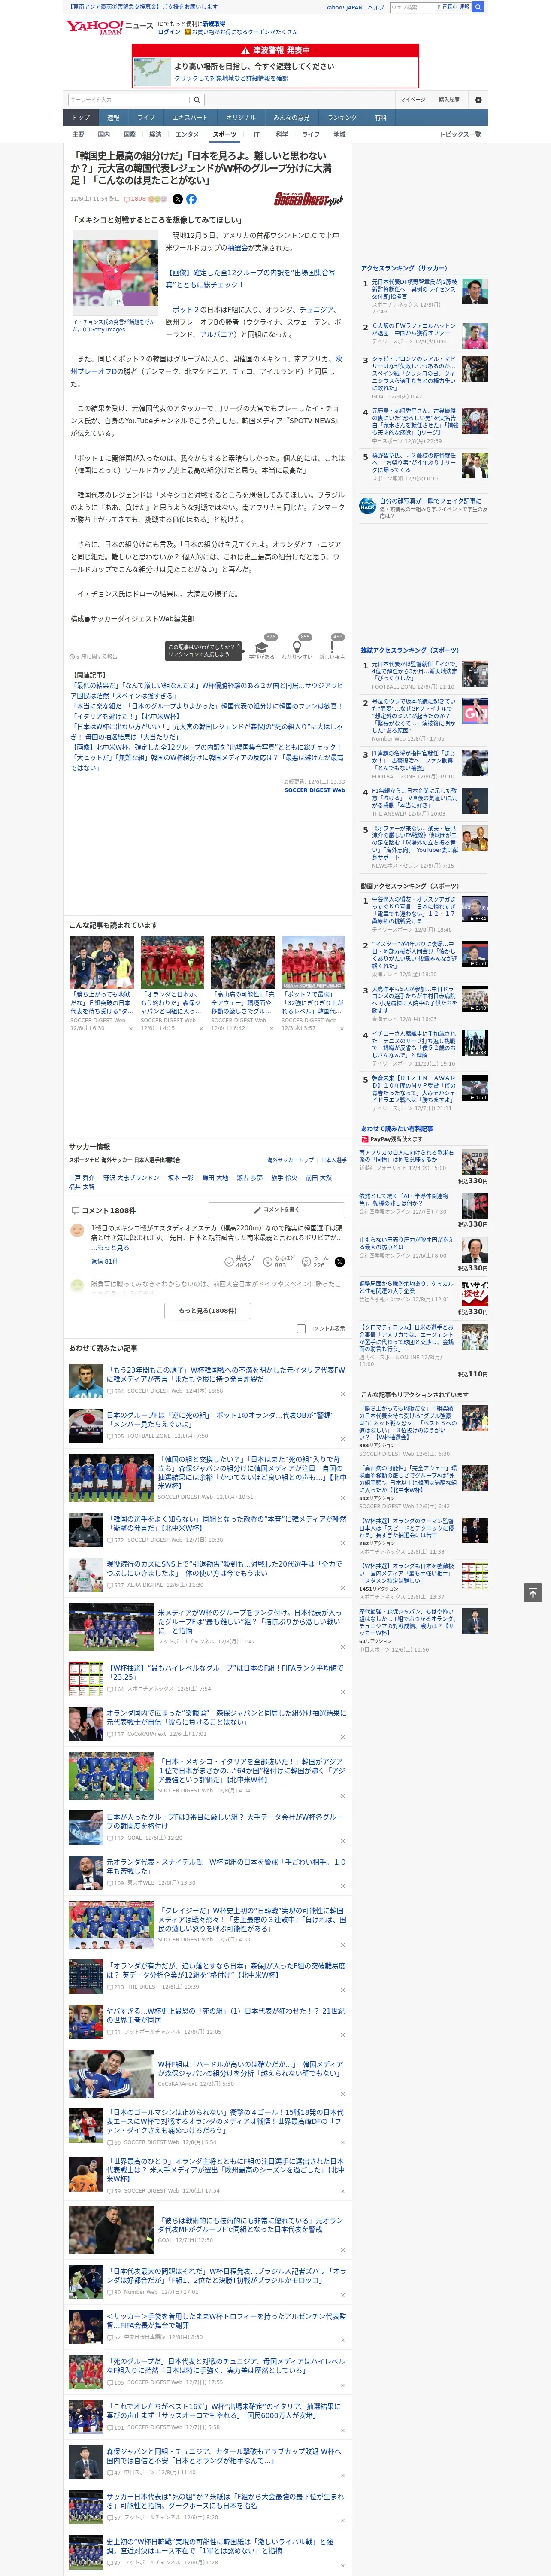Open the Yahoo! JAPAN logo homepage
This screenshot has height=2576, width=551.
tap(93, 27)
